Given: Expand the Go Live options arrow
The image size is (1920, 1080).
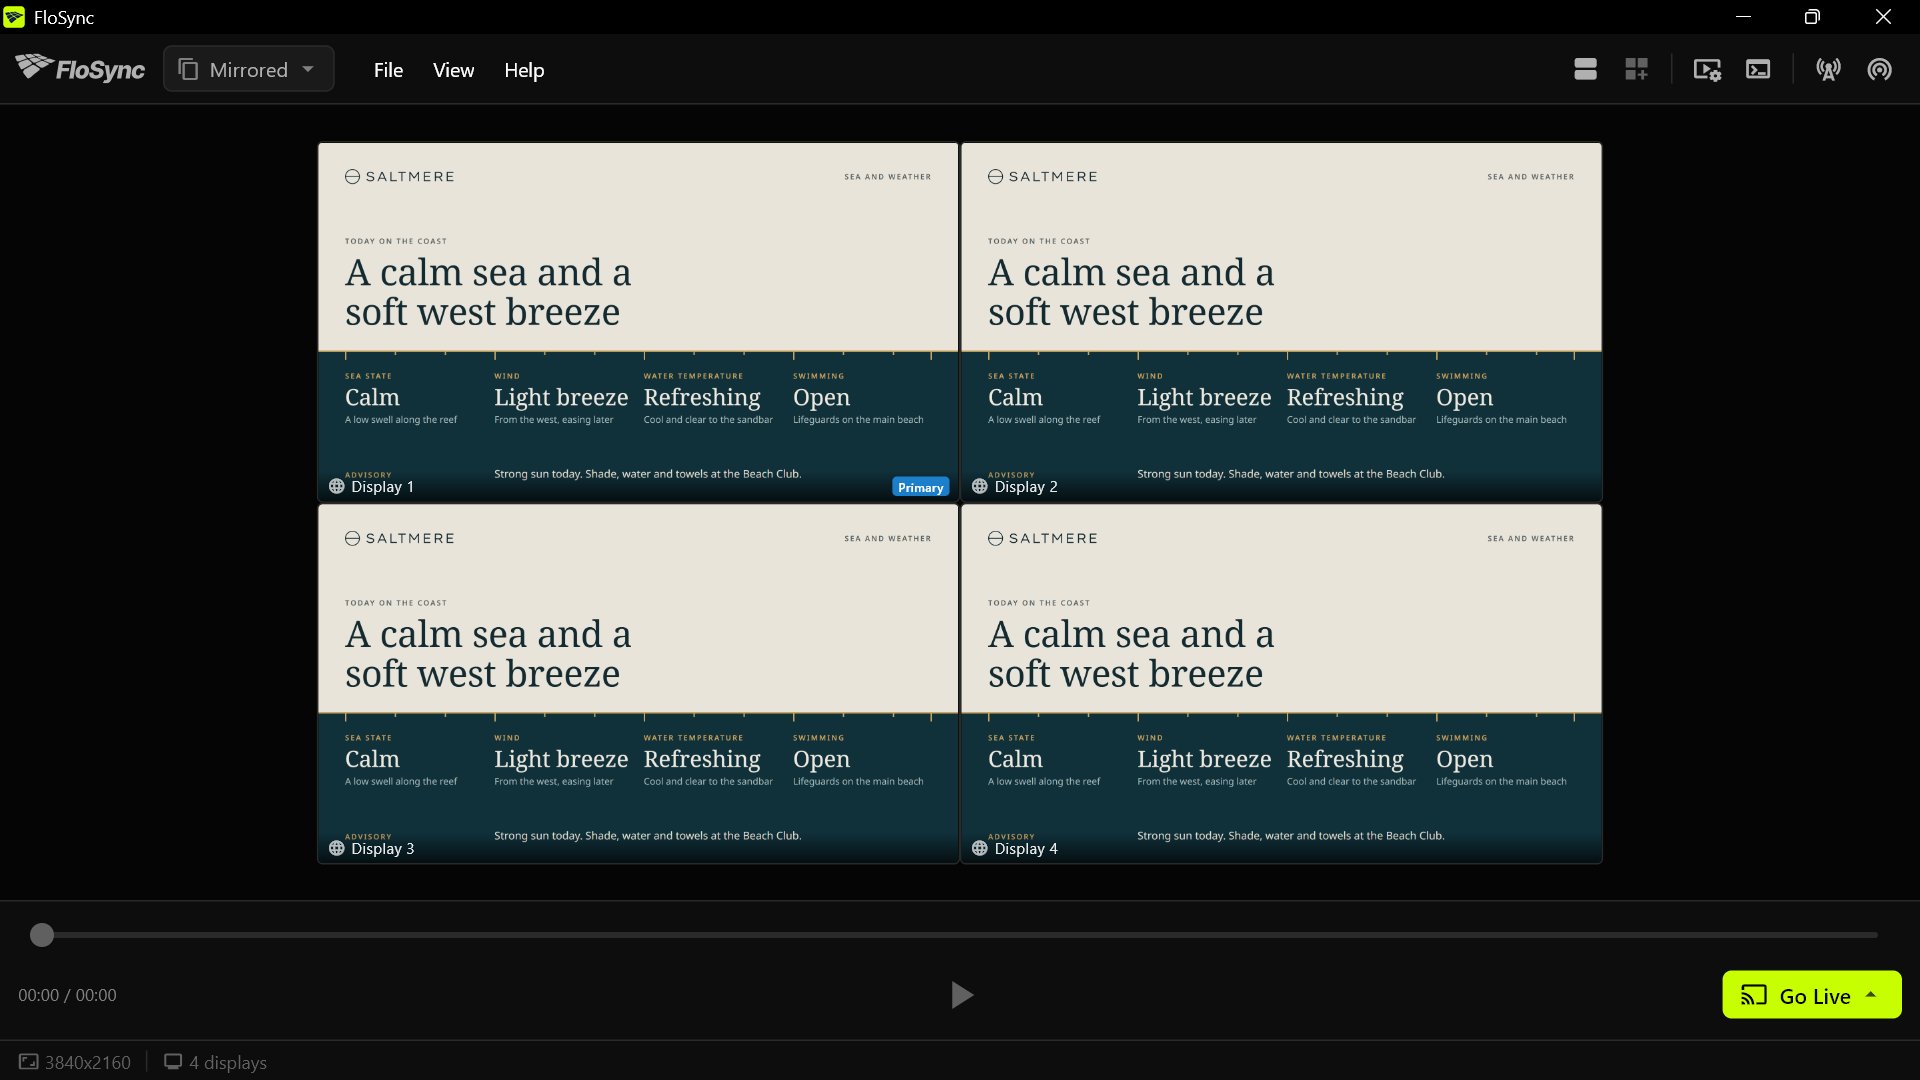Looking at the screenshot, I should [x=1871, y=995].
